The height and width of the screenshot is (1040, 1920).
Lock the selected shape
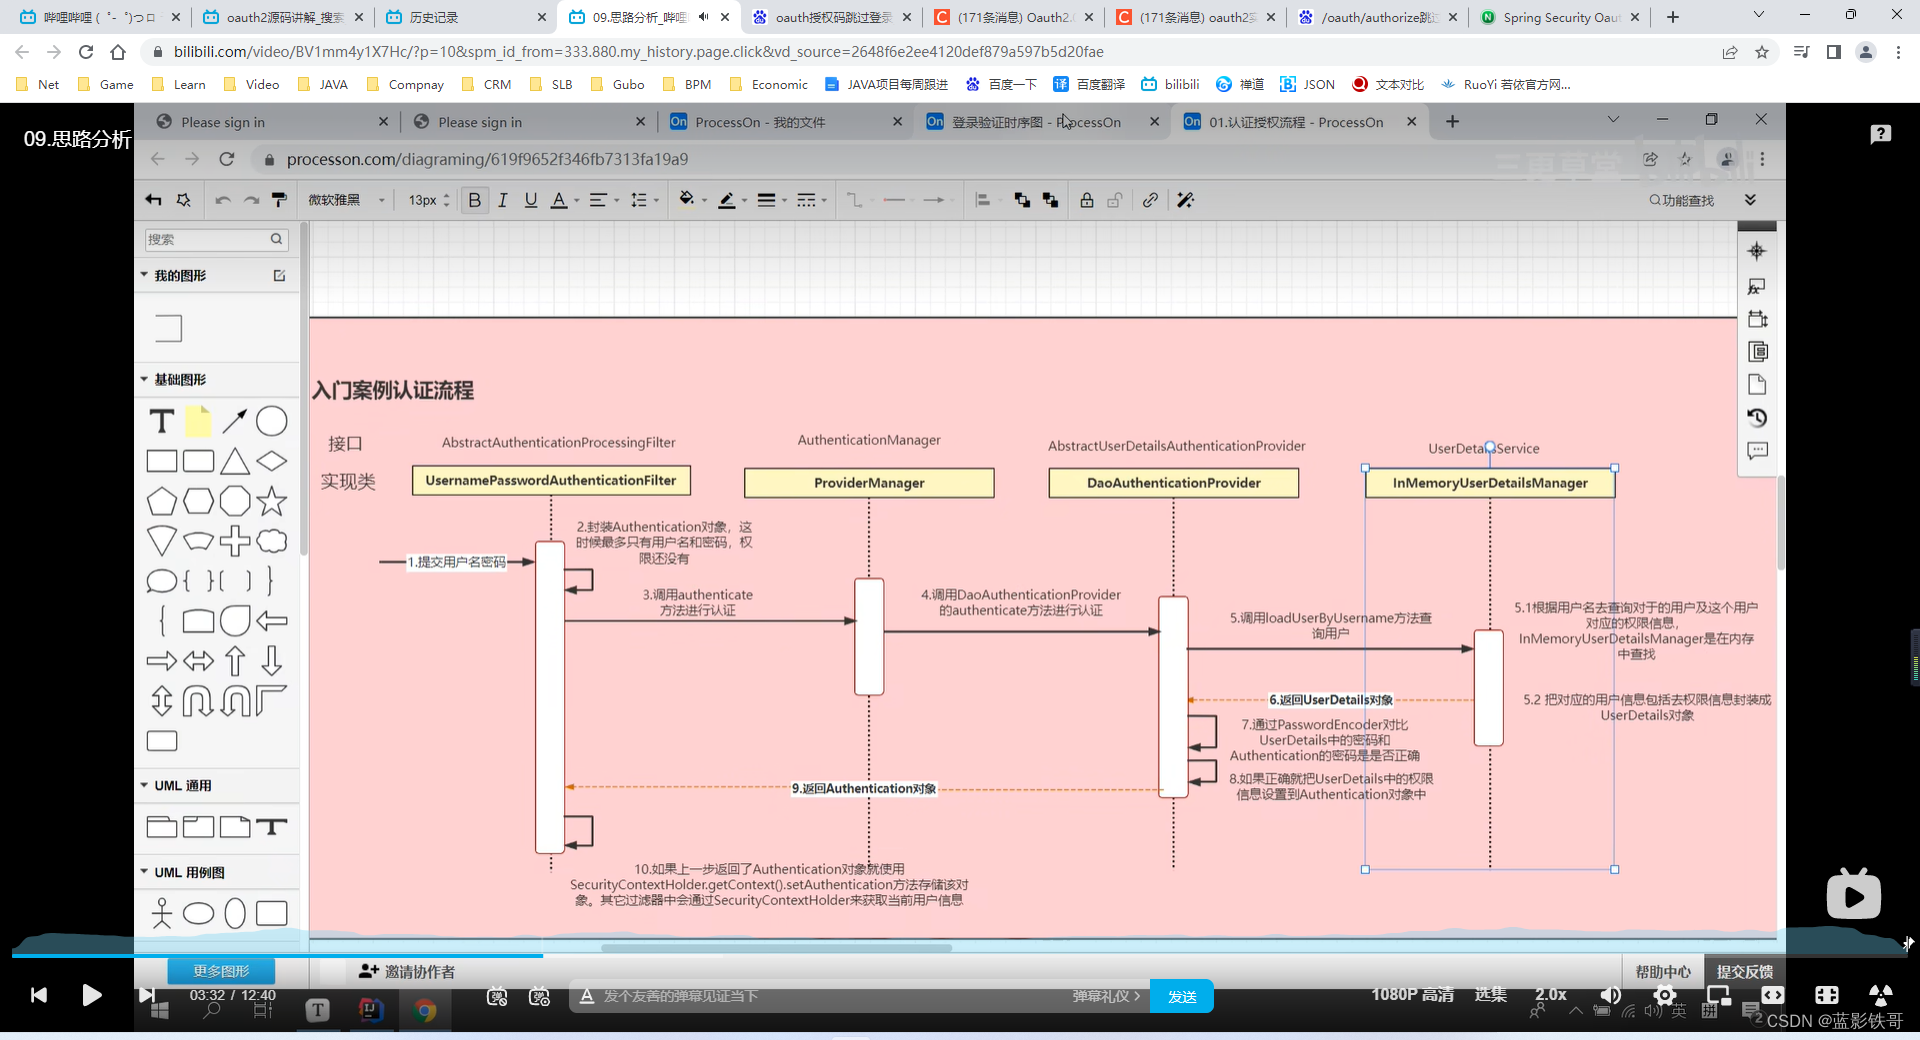(x=1087, y=200)
